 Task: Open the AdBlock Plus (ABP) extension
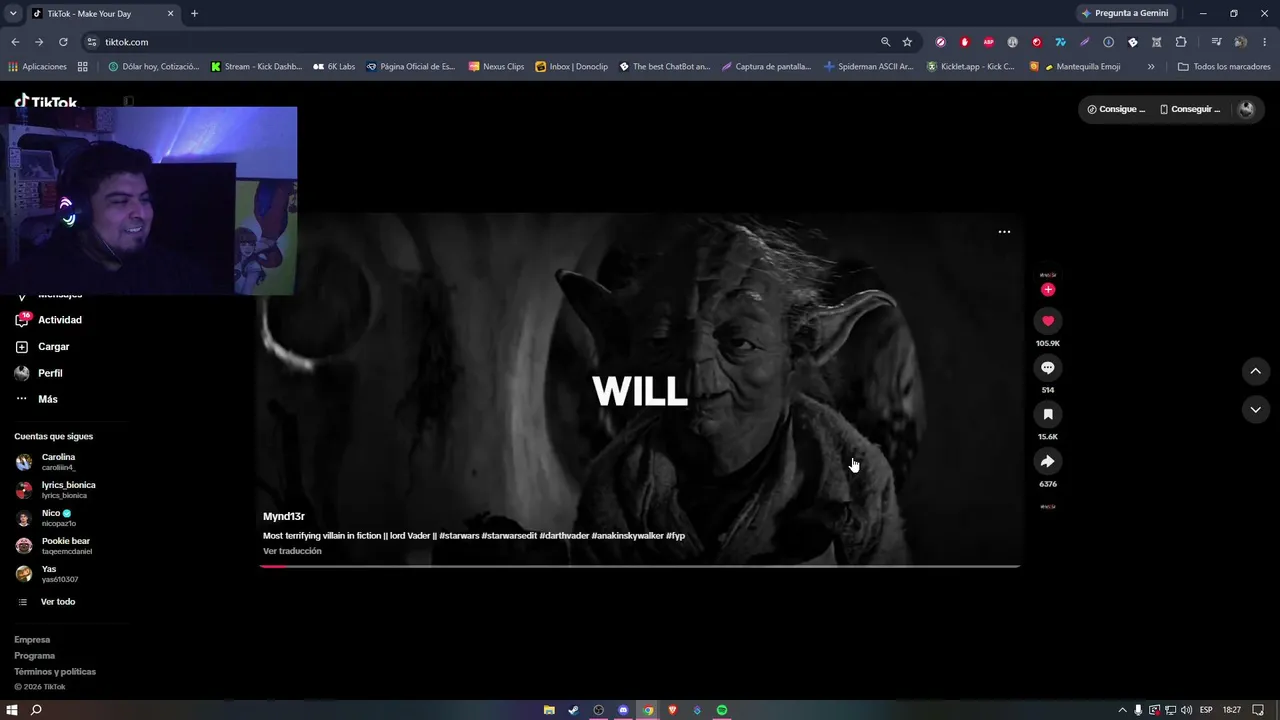pyautogui.click(x=989, y=42)
